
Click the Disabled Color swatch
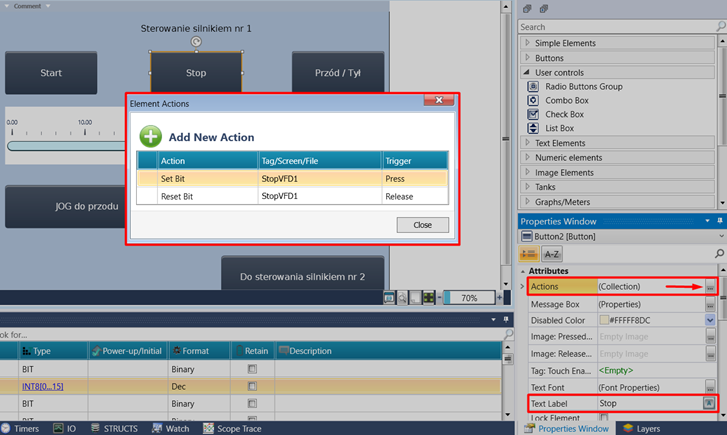coord(604,320)
